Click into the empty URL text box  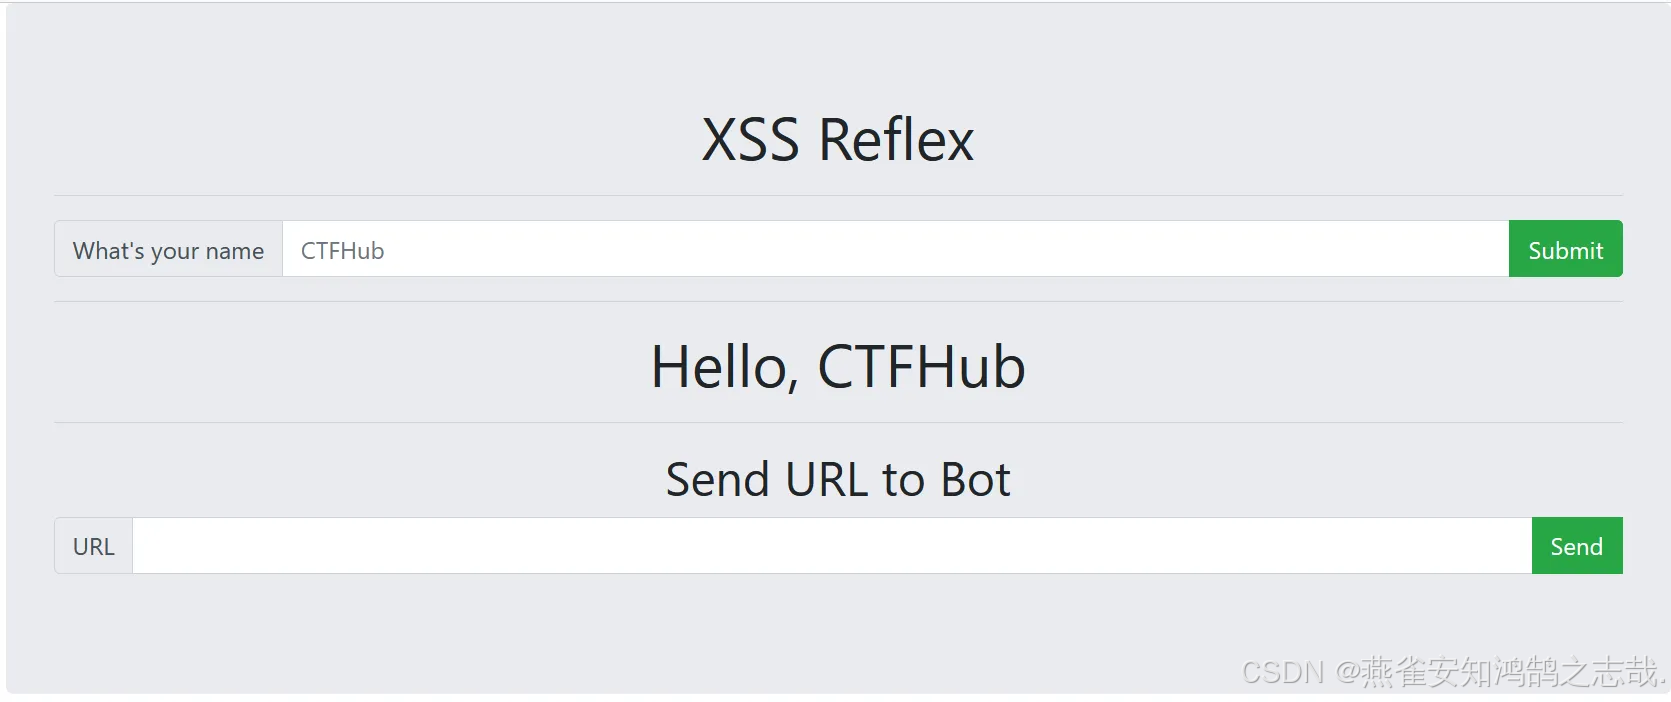click(x=831, y=546)
